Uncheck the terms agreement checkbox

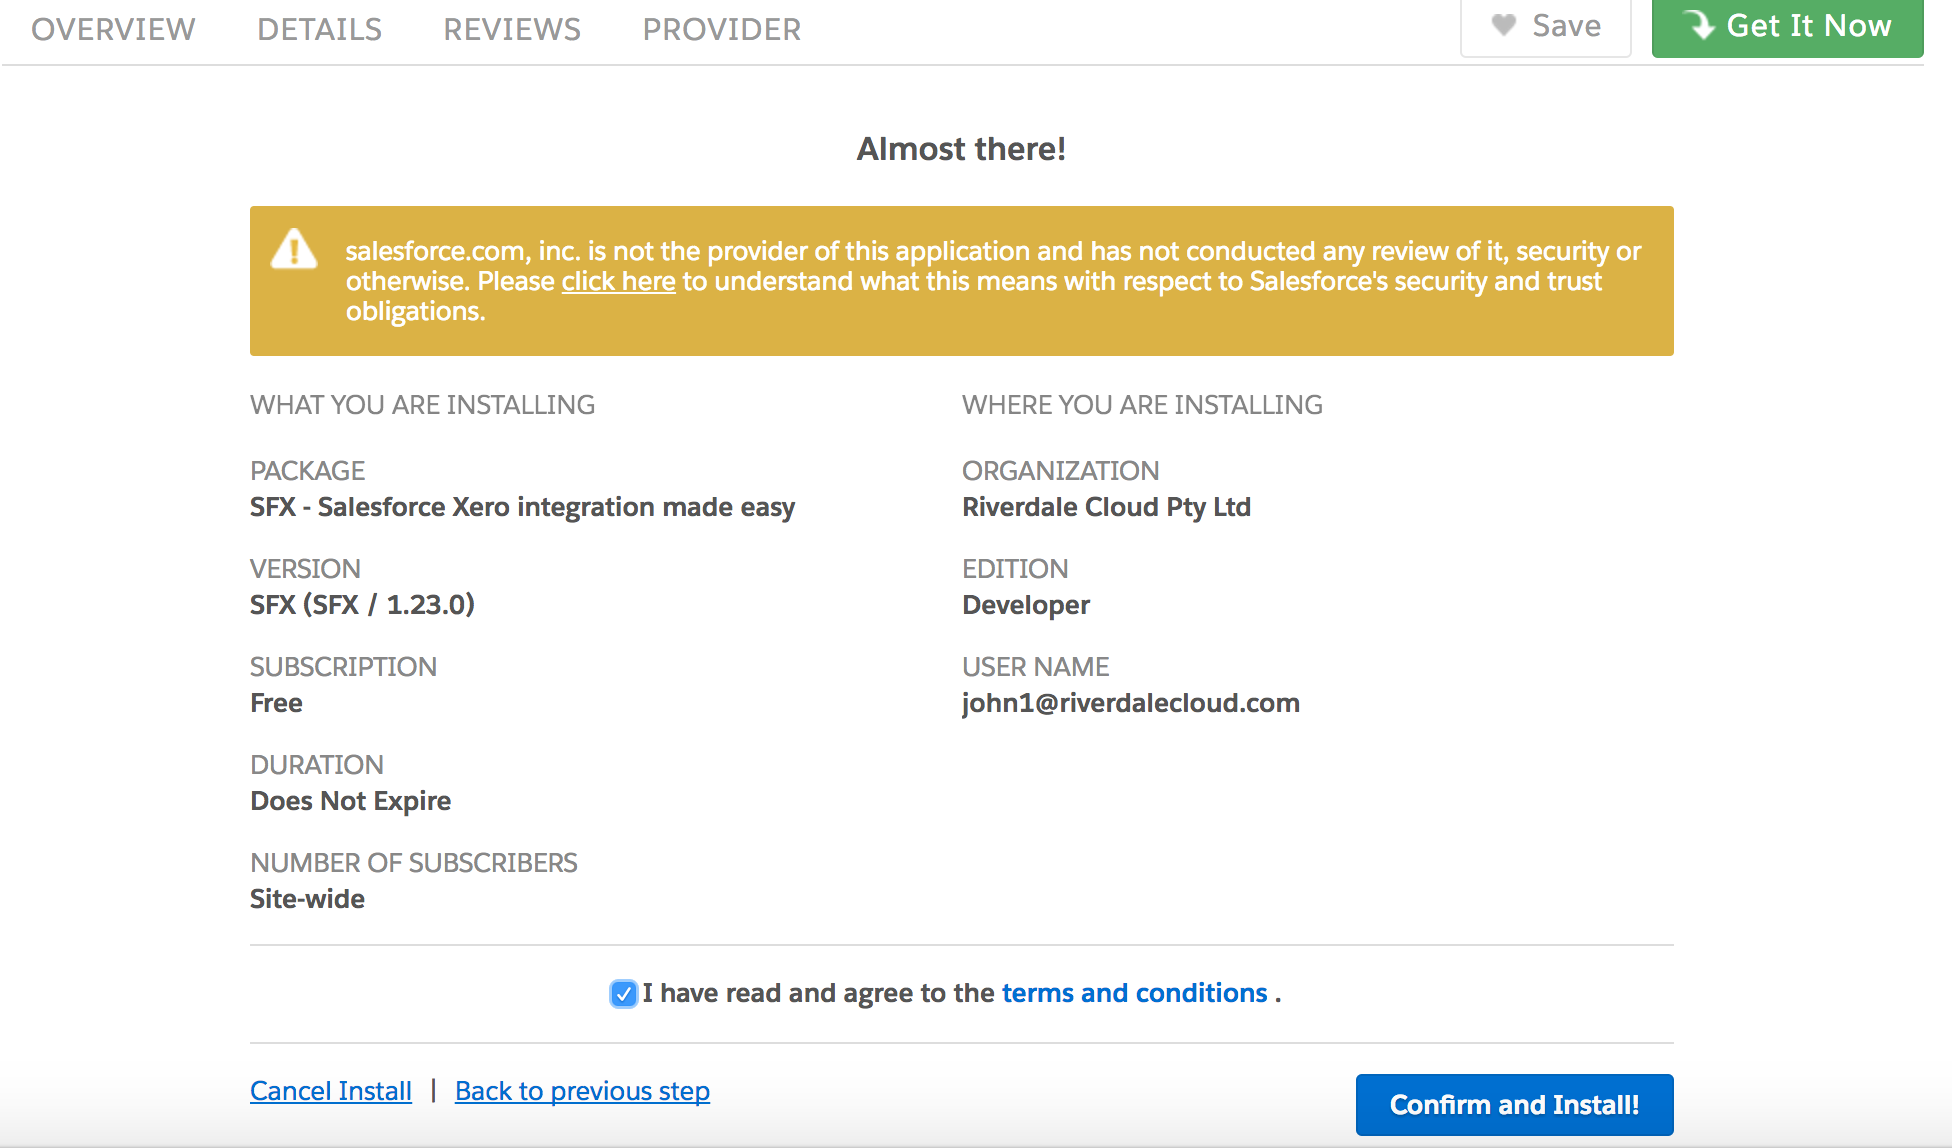(623, 994)
